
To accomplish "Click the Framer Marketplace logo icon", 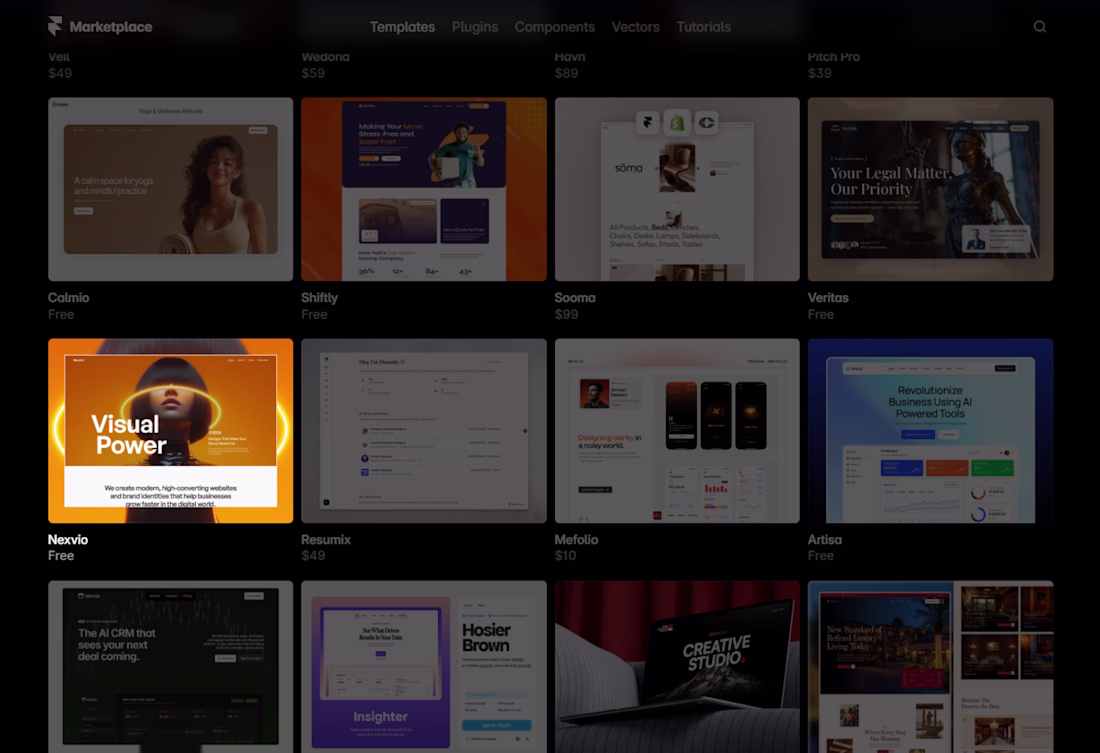I will (x=55, y=26).
